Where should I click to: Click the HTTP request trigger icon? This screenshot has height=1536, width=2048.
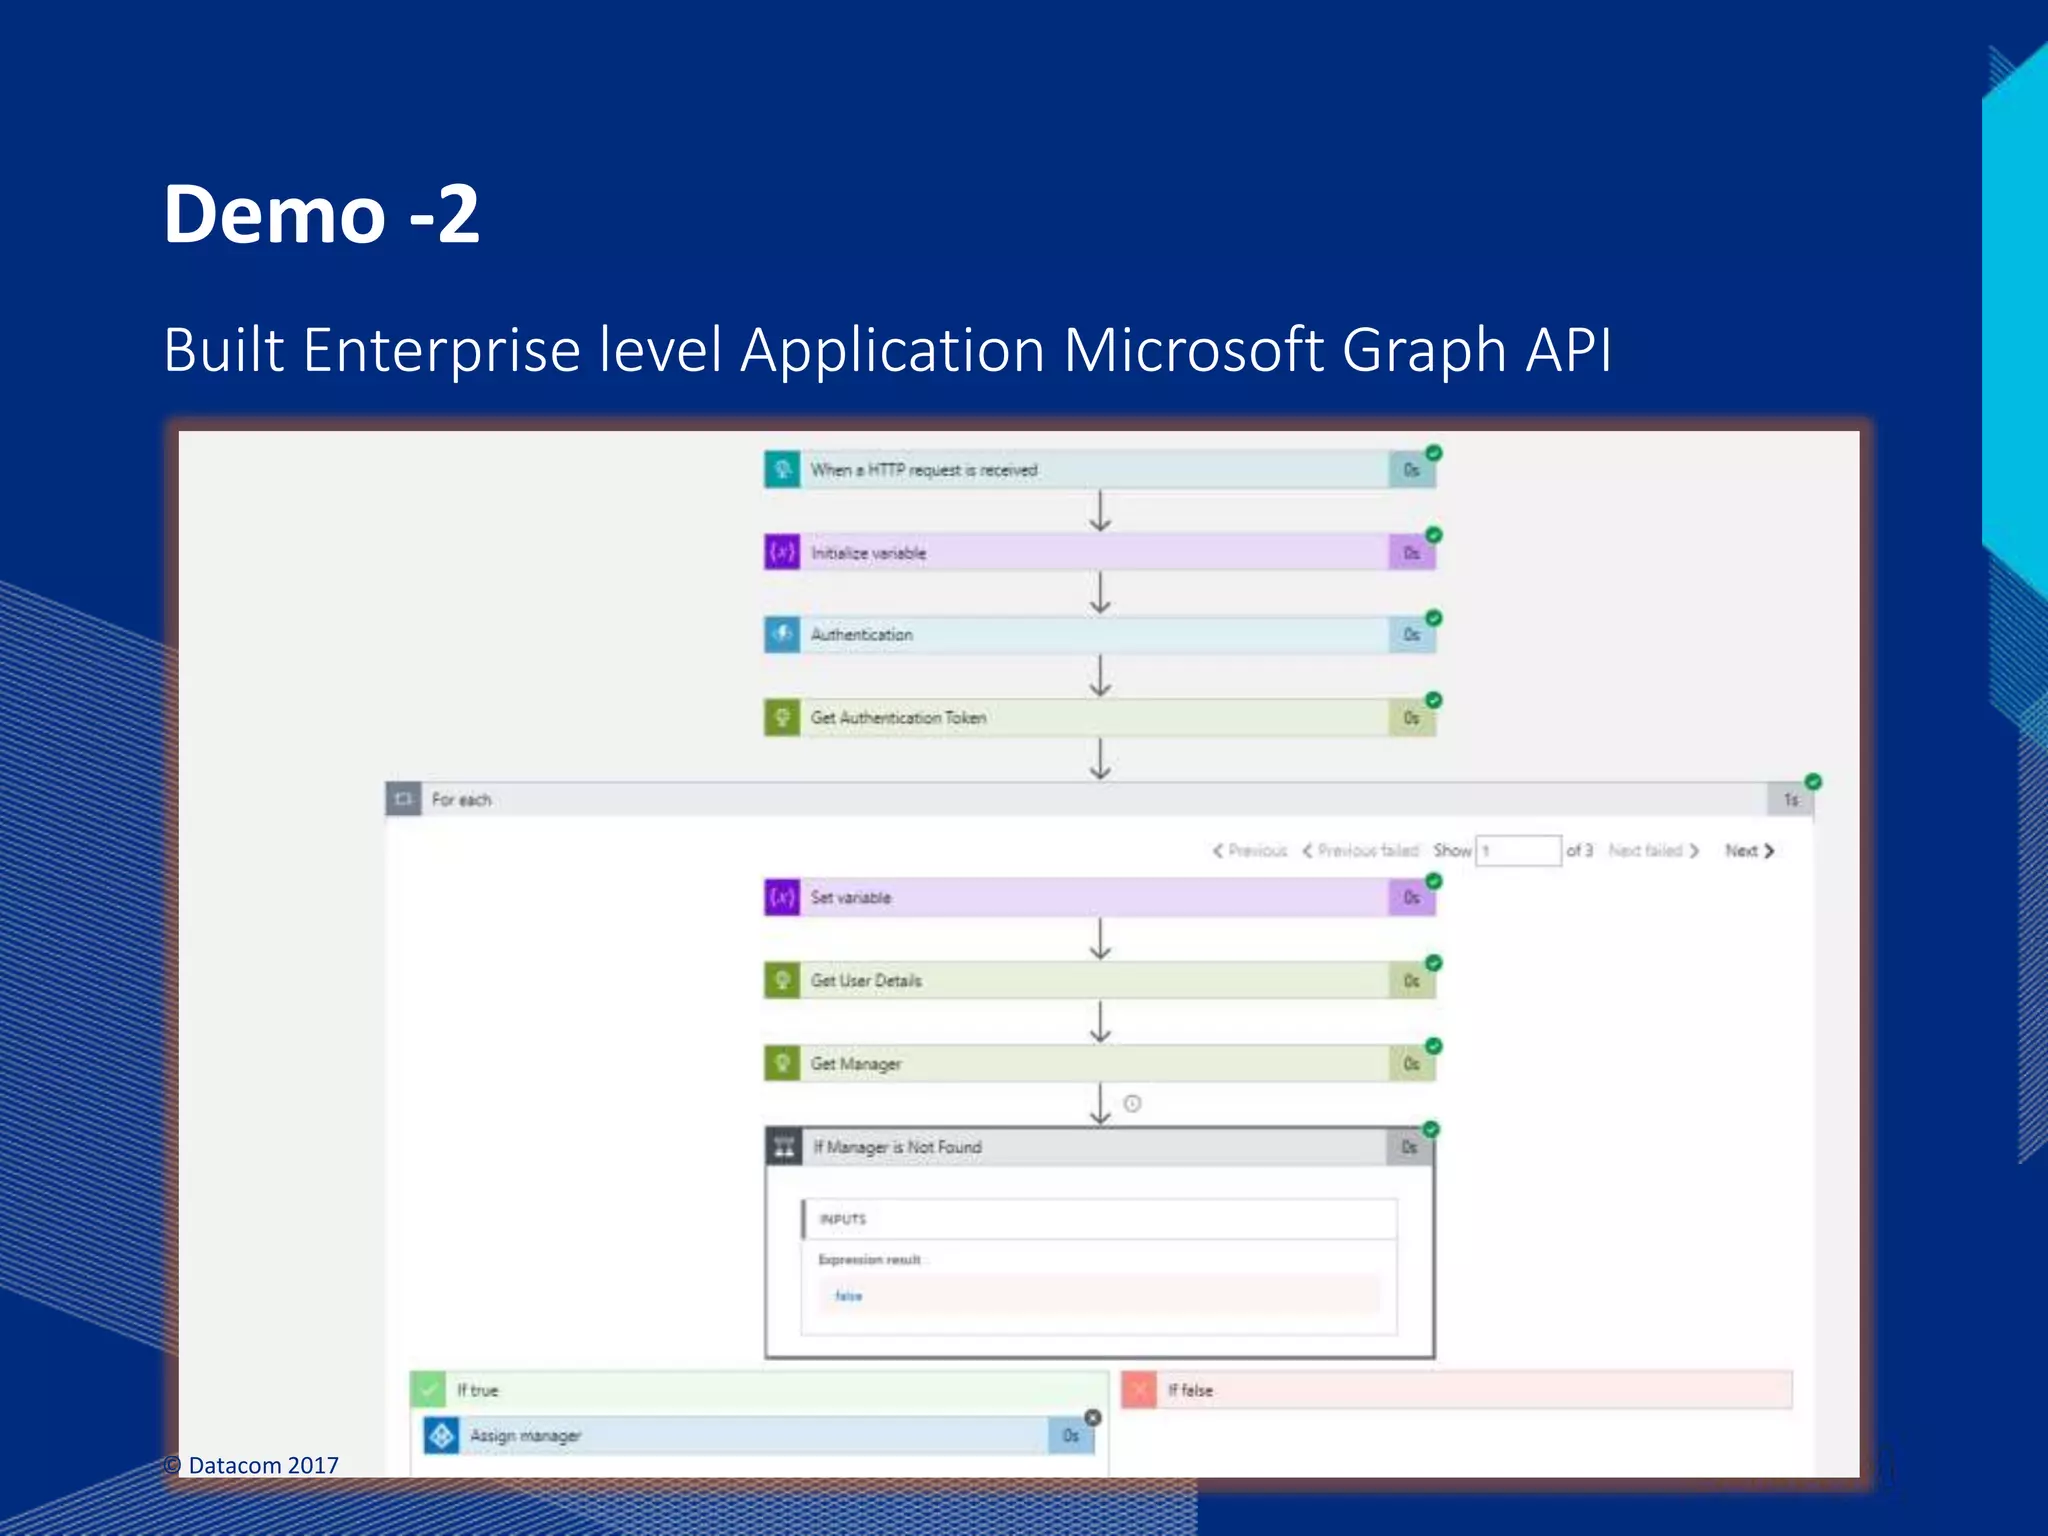click(782, 470)
